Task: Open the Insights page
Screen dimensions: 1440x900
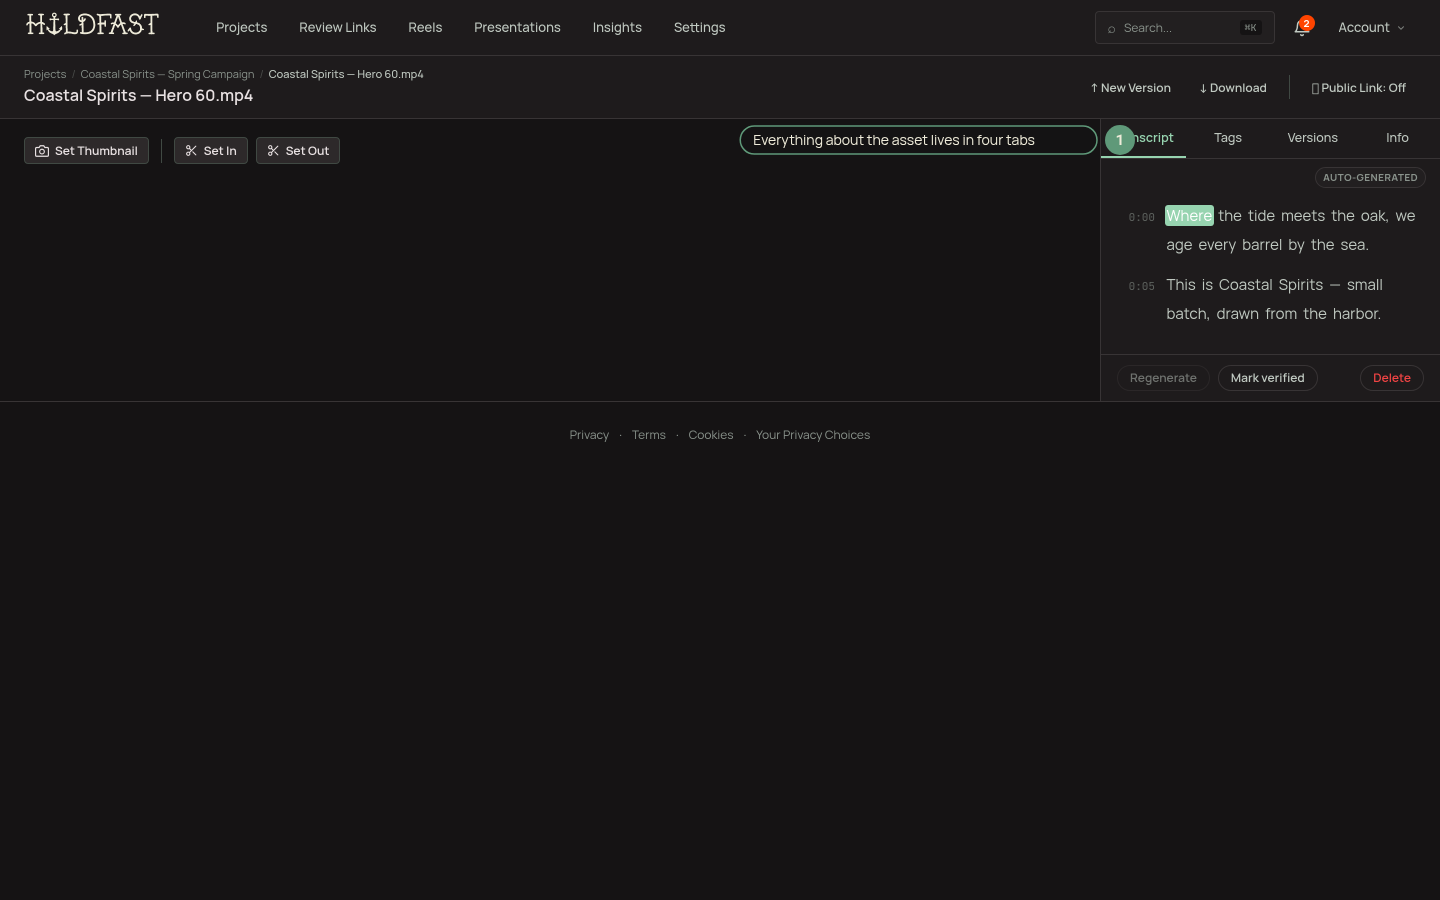Action: pyautogui.click(x=617, y=28)
